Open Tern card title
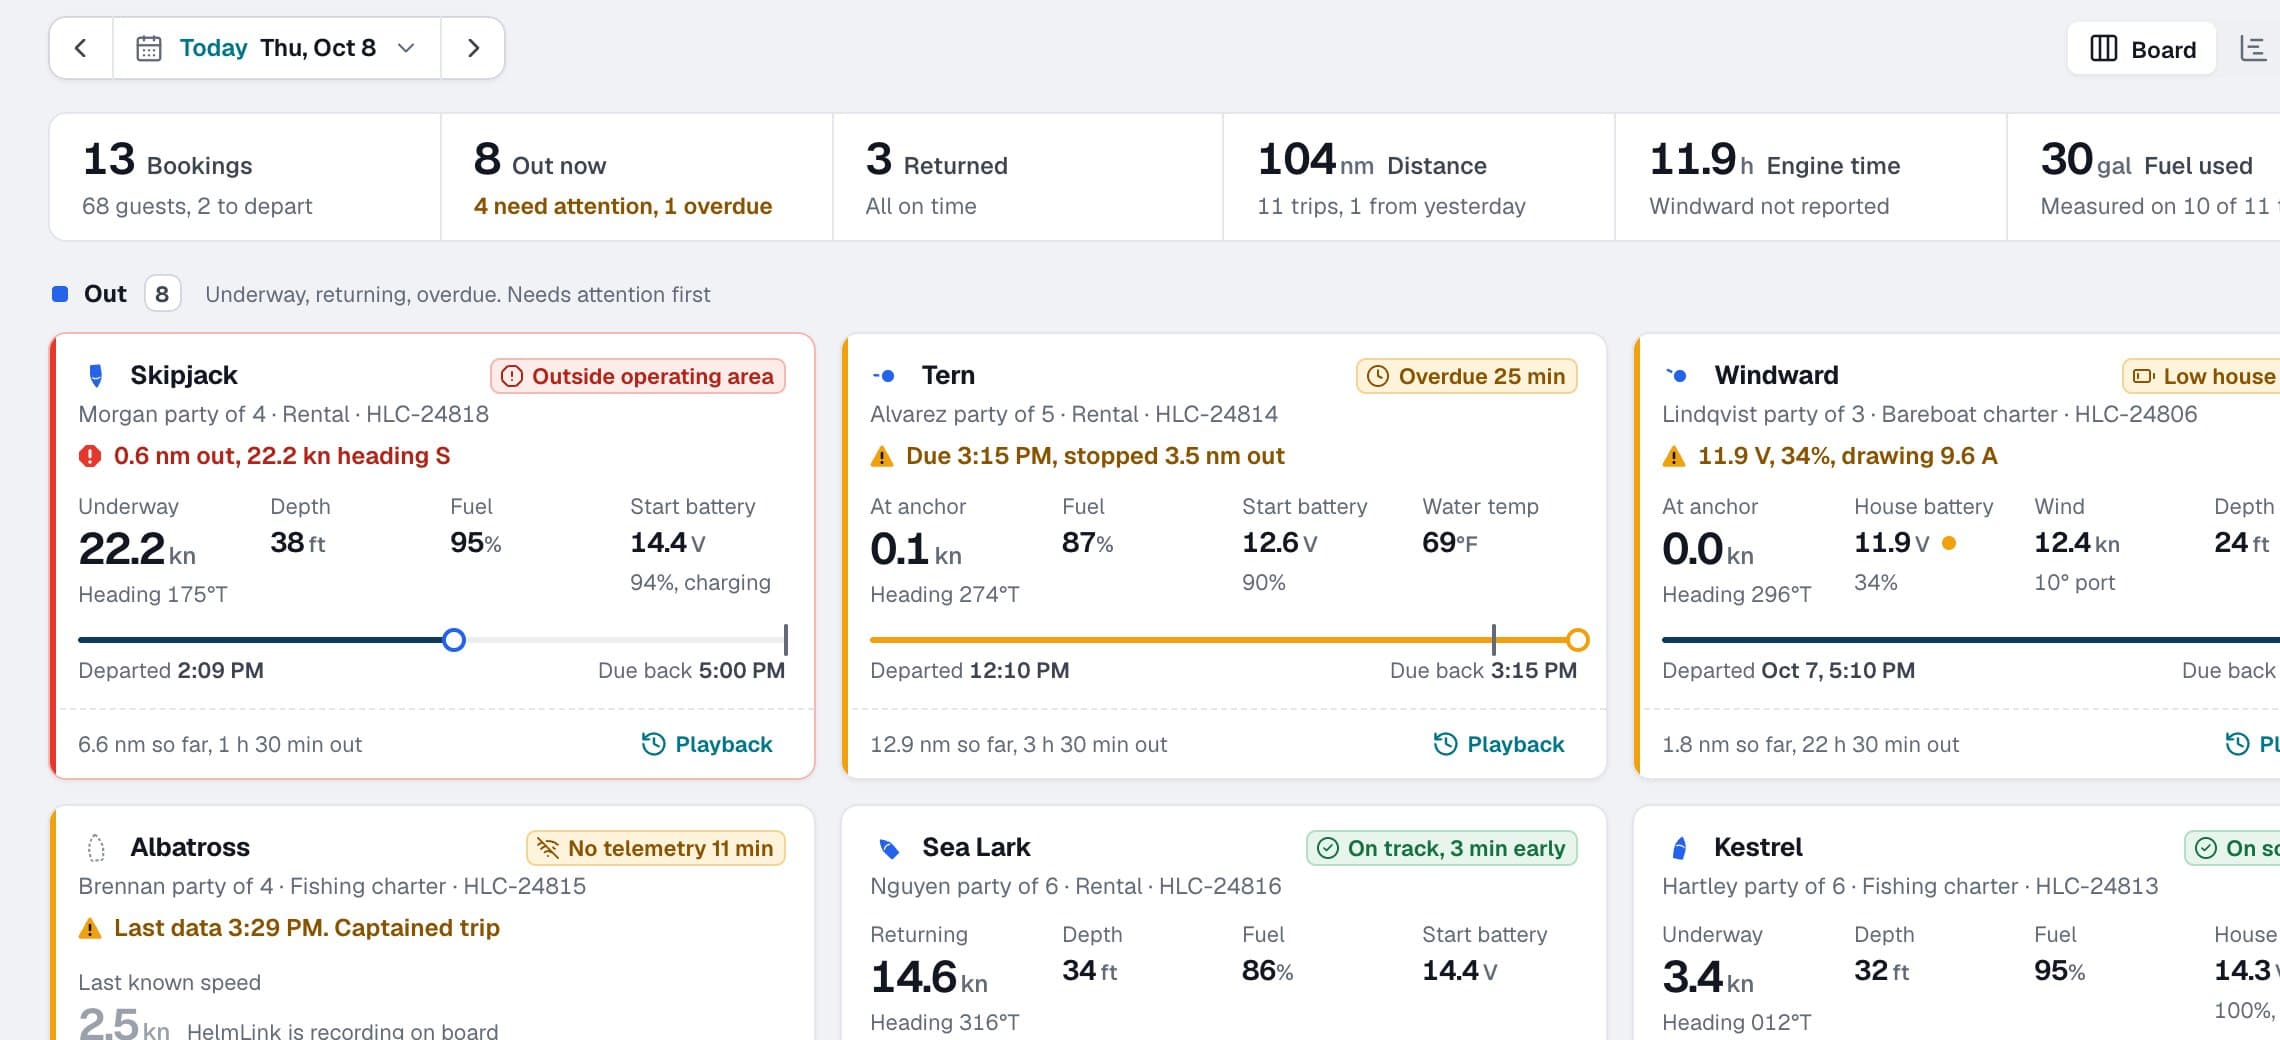 pos(948,375)
